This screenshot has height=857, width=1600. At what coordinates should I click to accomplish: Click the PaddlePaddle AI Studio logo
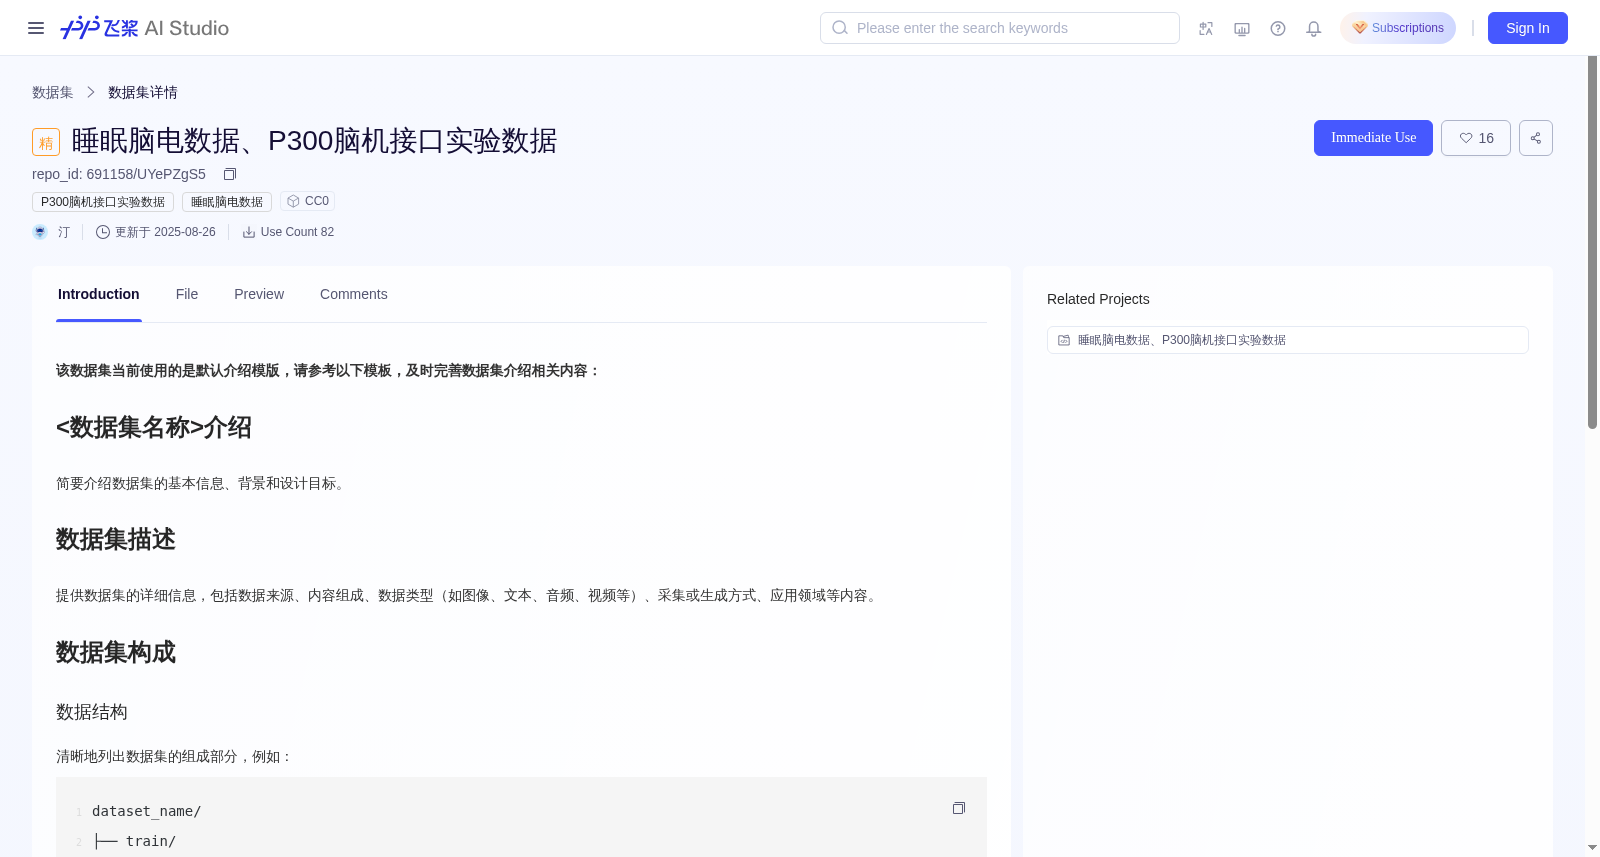tap(145, 28)
